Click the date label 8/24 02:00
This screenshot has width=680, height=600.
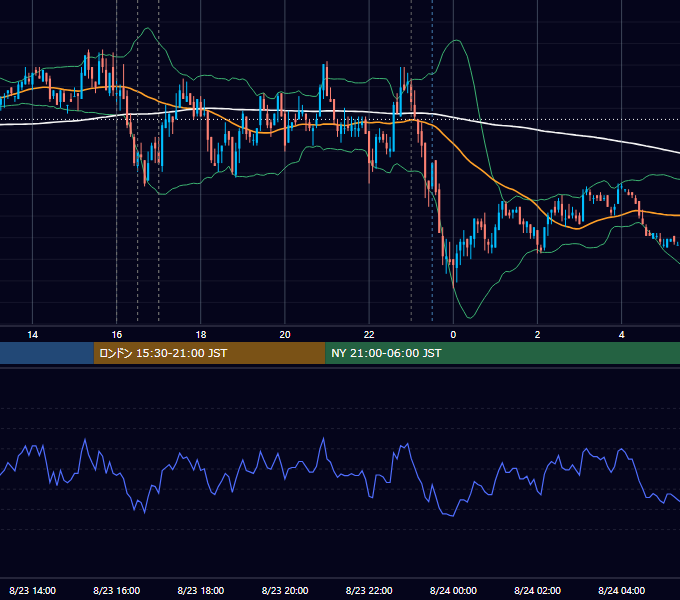537,590
